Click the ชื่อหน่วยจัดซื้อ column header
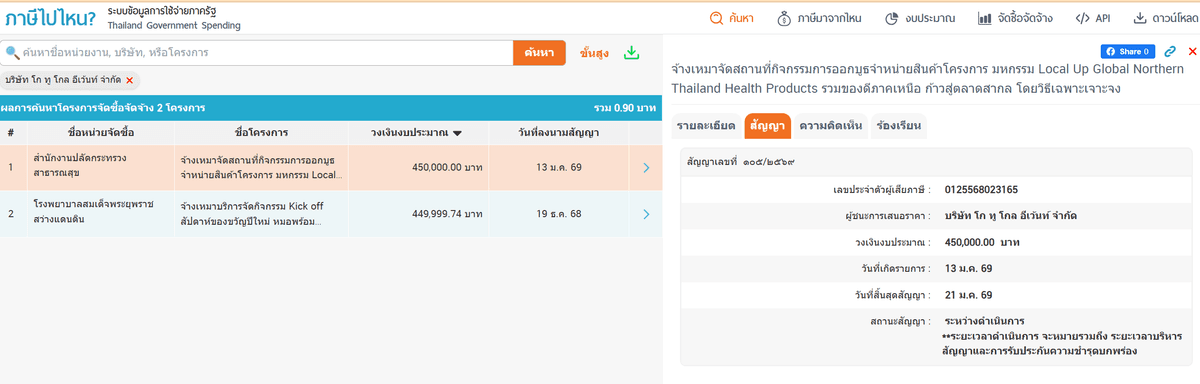The image size is (1200, 384). [x=100, y=132]
